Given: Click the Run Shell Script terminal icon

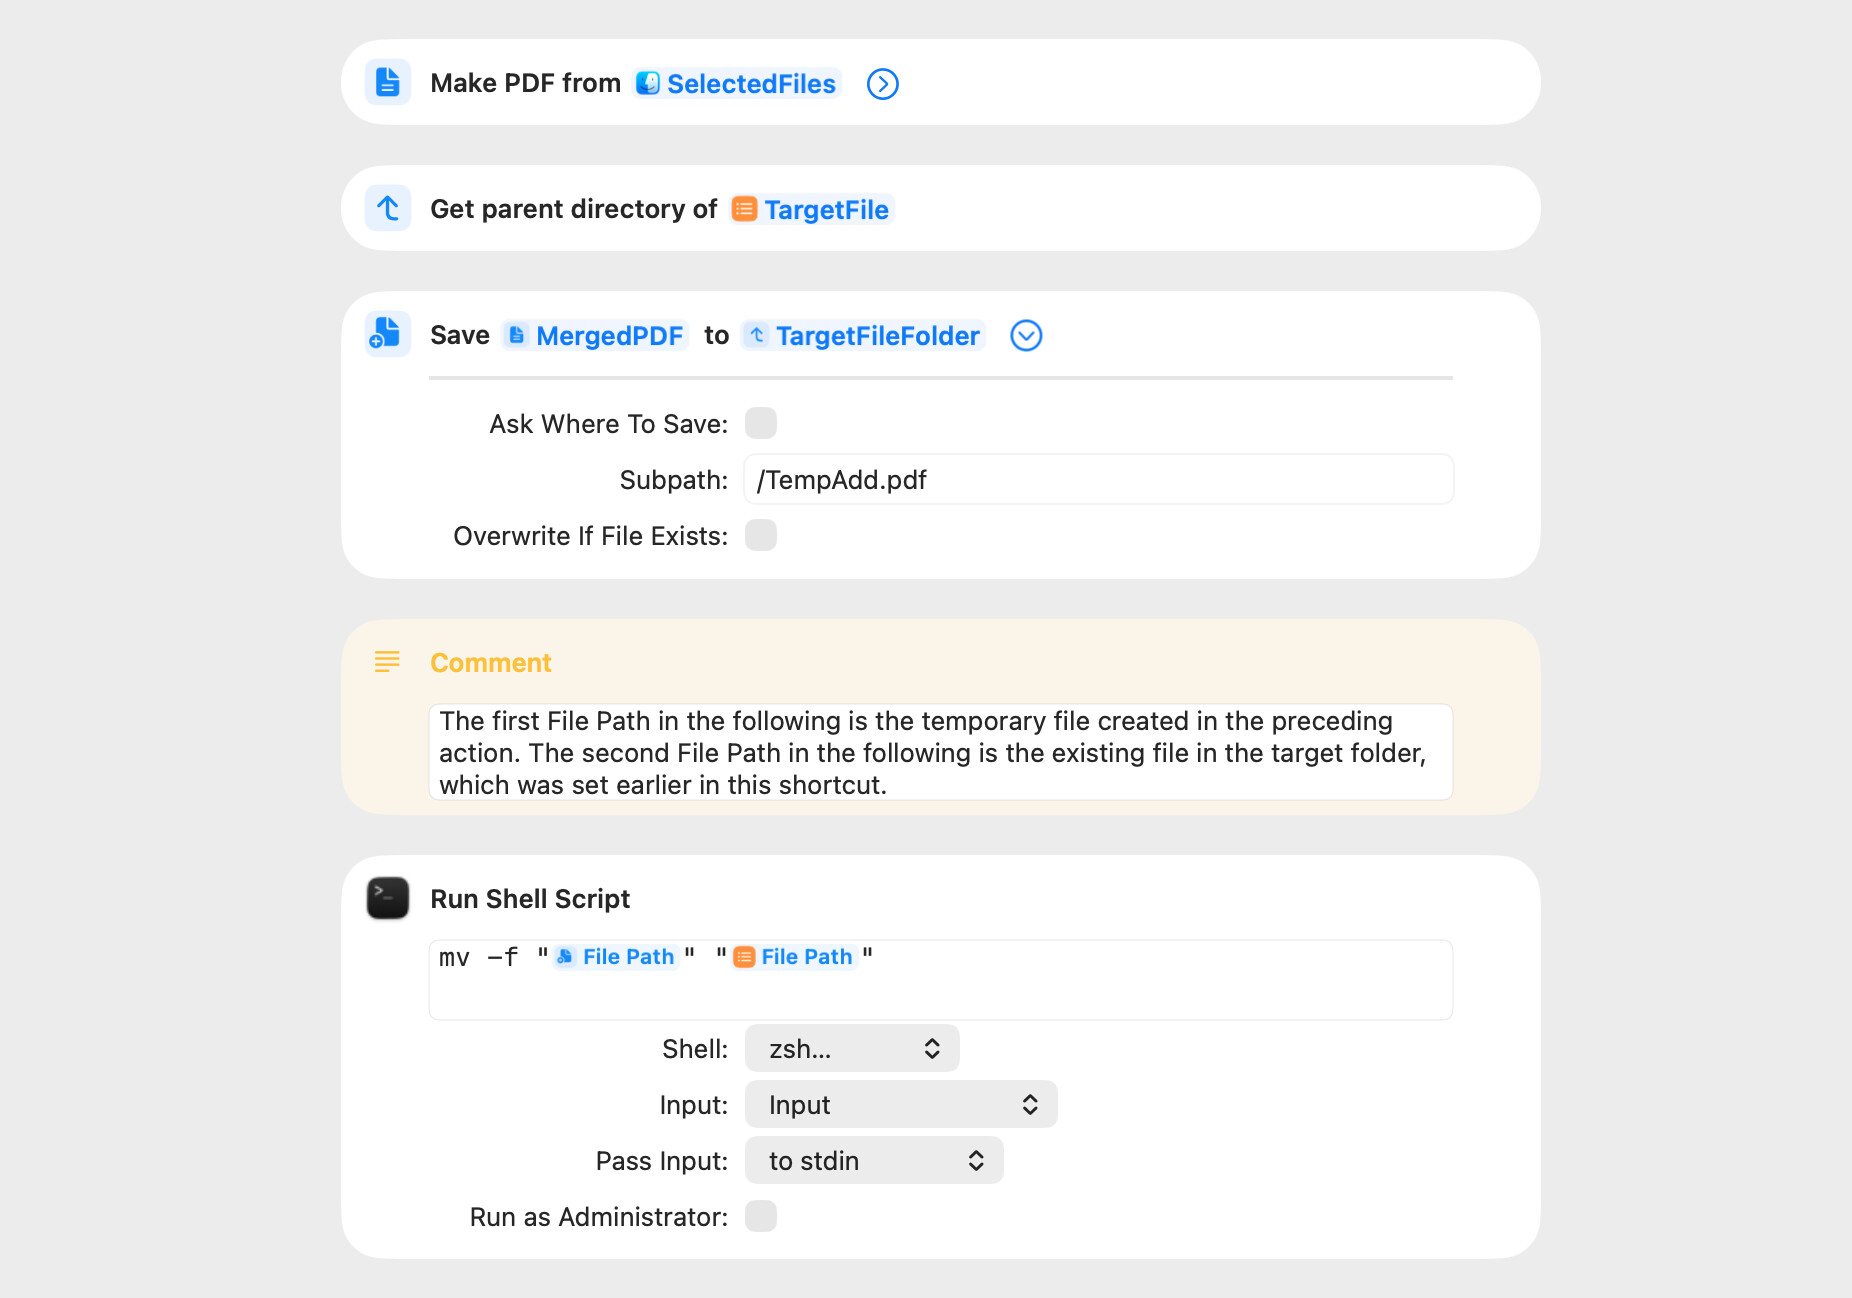Looking at the screenshot, I should [x=388, y=898].
